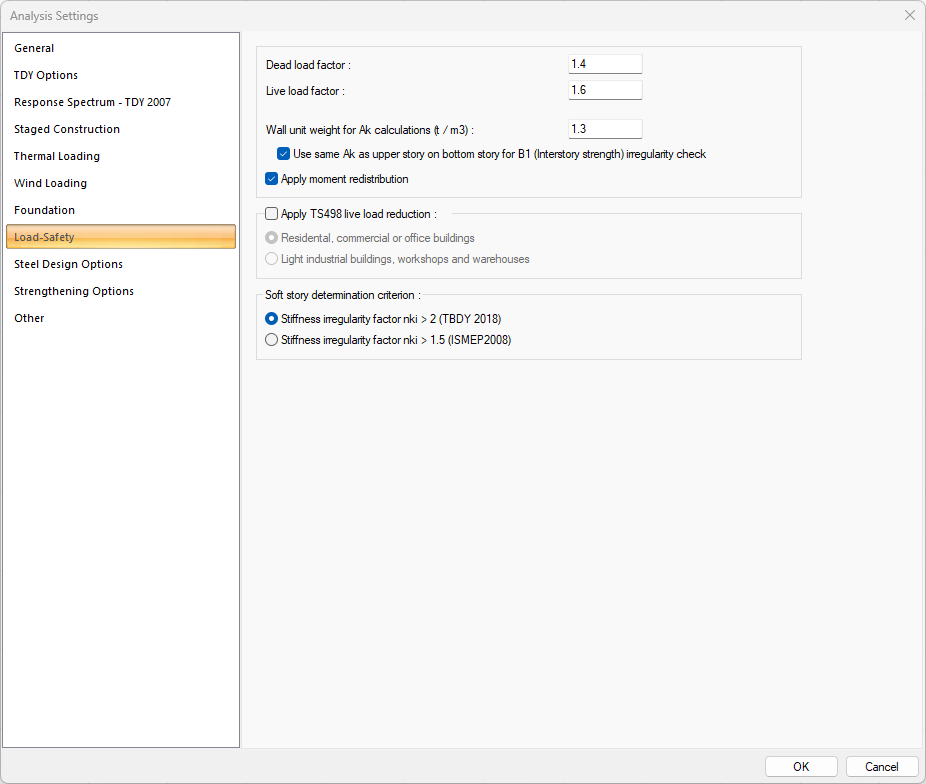
Task: Click the Cancel button
Action: [882, 766]
